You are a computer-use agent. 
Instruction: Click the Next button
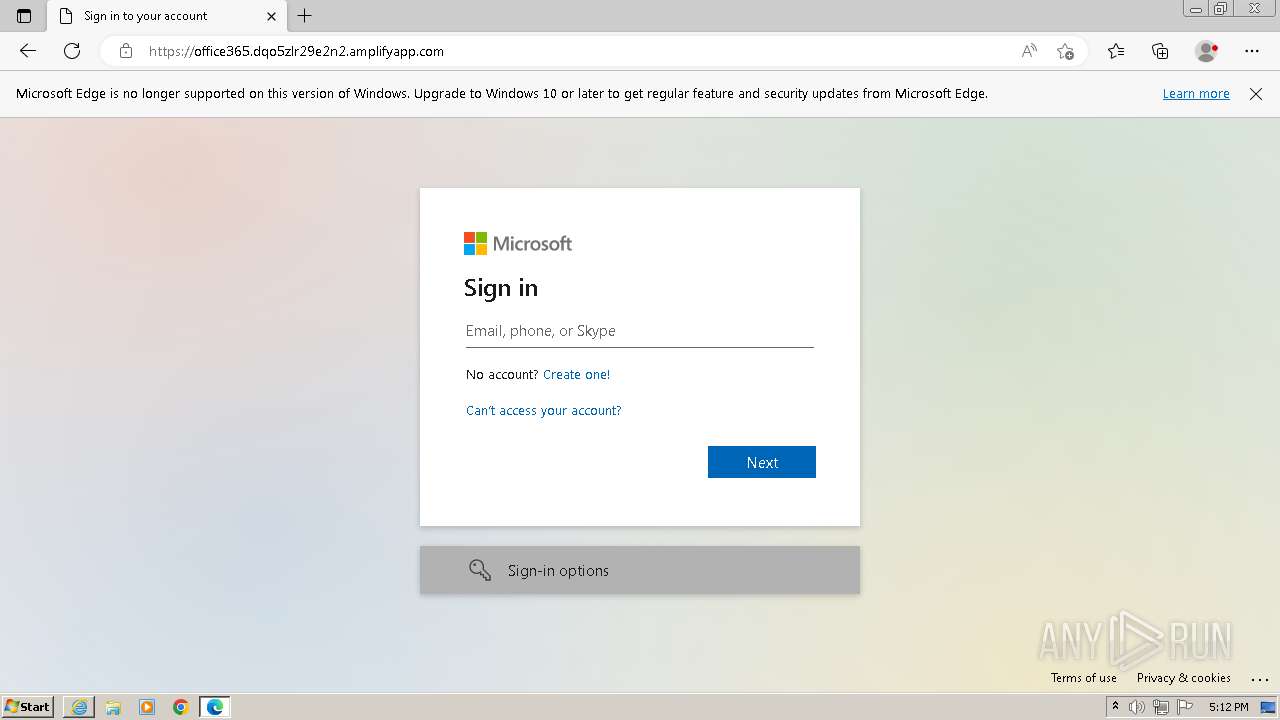point(762,462)
